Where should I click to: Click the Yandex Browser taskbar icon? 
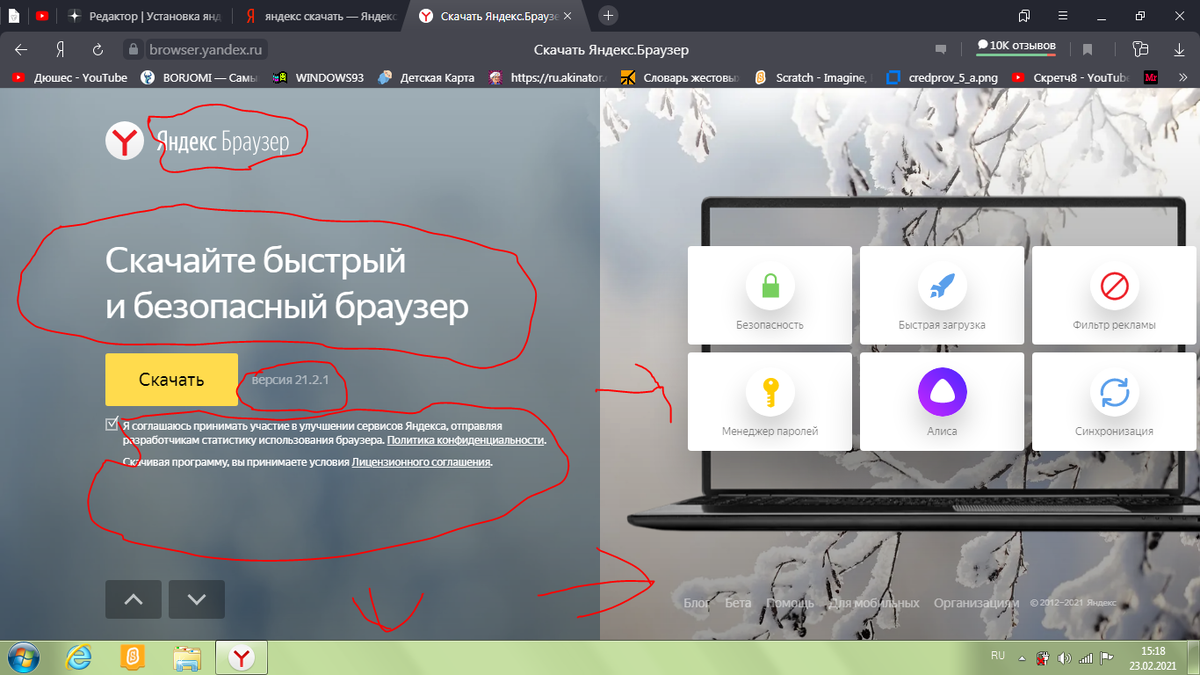(242, 658)
